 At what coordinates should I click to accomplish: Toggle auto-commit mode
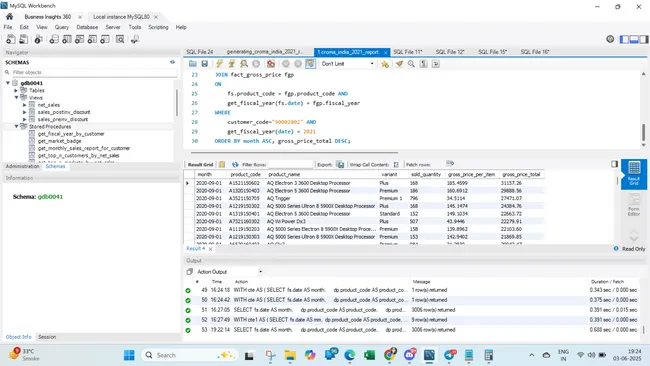(310, 64)
